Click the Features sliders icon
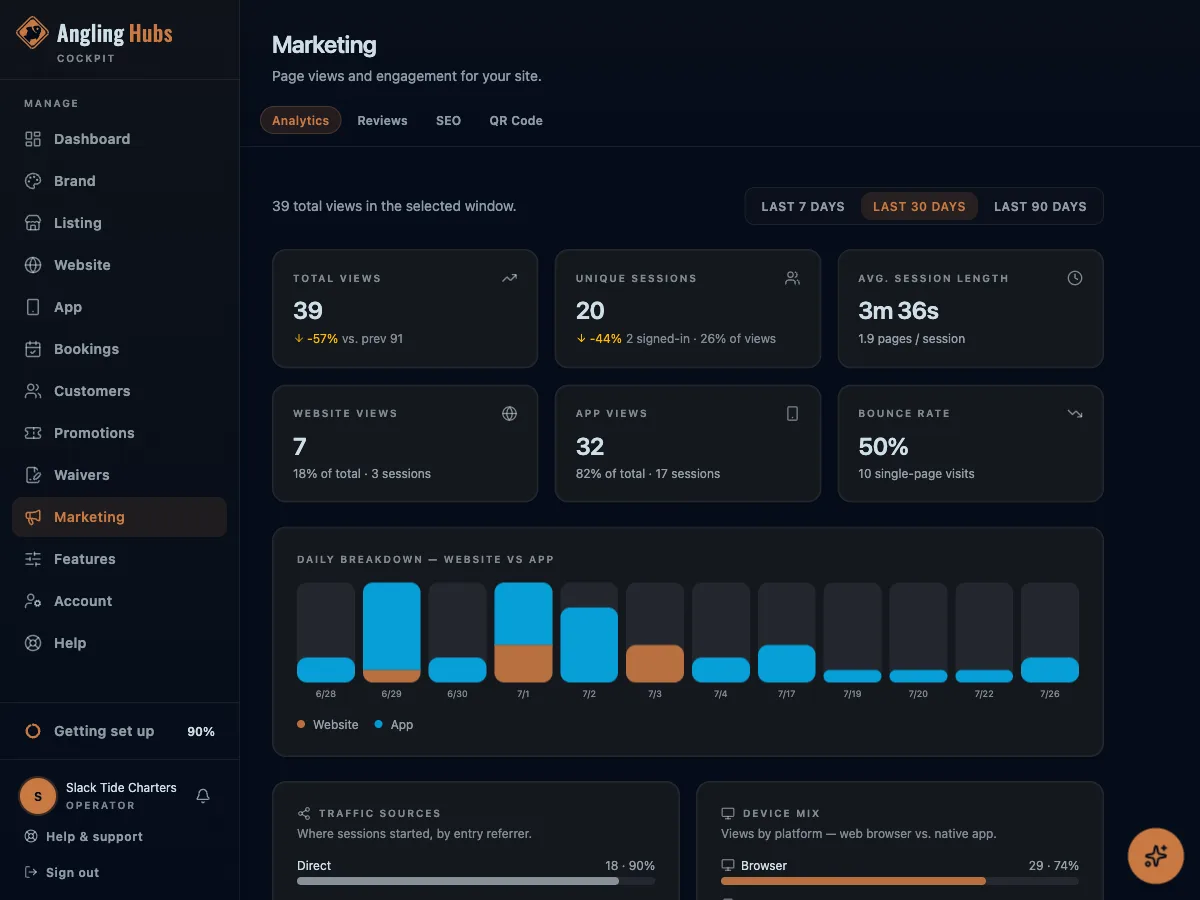Image resolution: width=1200 pixels, height=900 pixels. [x=33, y=559]
